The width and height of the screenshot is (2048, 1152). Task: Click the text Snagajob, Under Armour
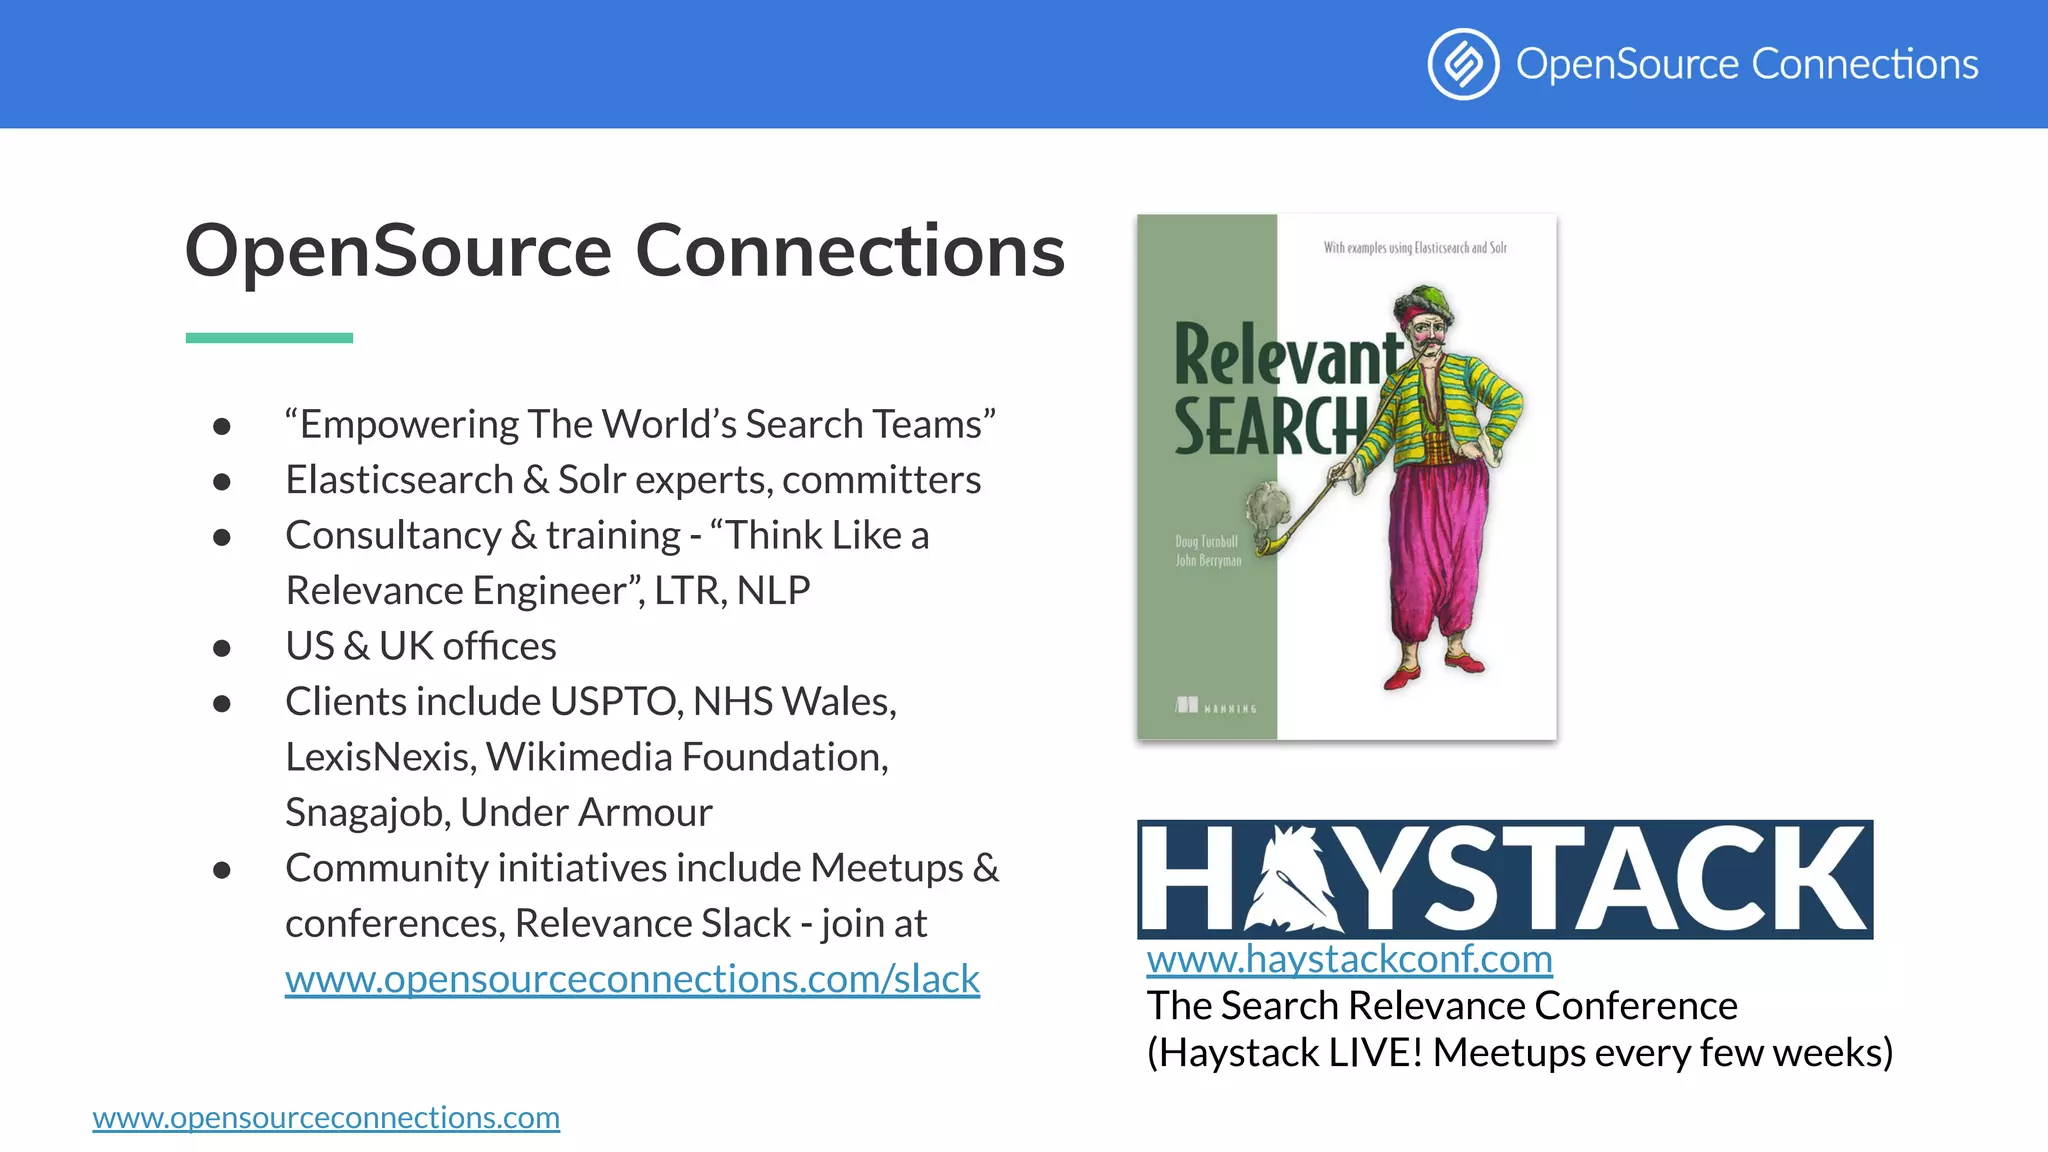498,812
